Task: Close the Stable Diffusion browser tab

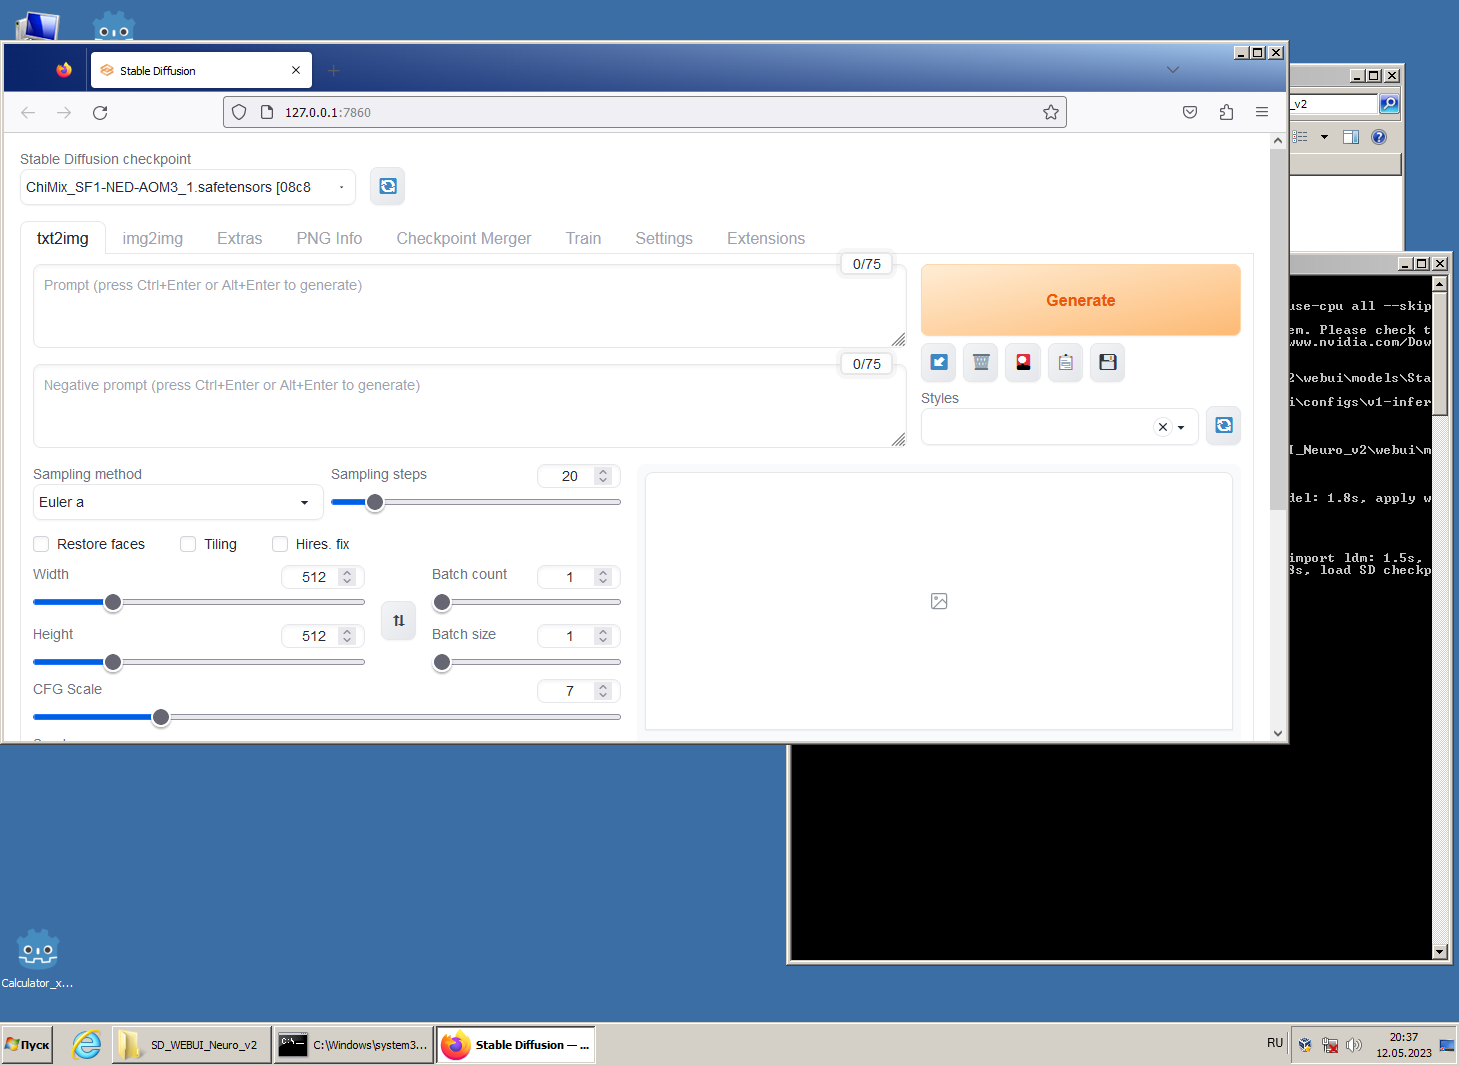Action: [x=296, y=70]
